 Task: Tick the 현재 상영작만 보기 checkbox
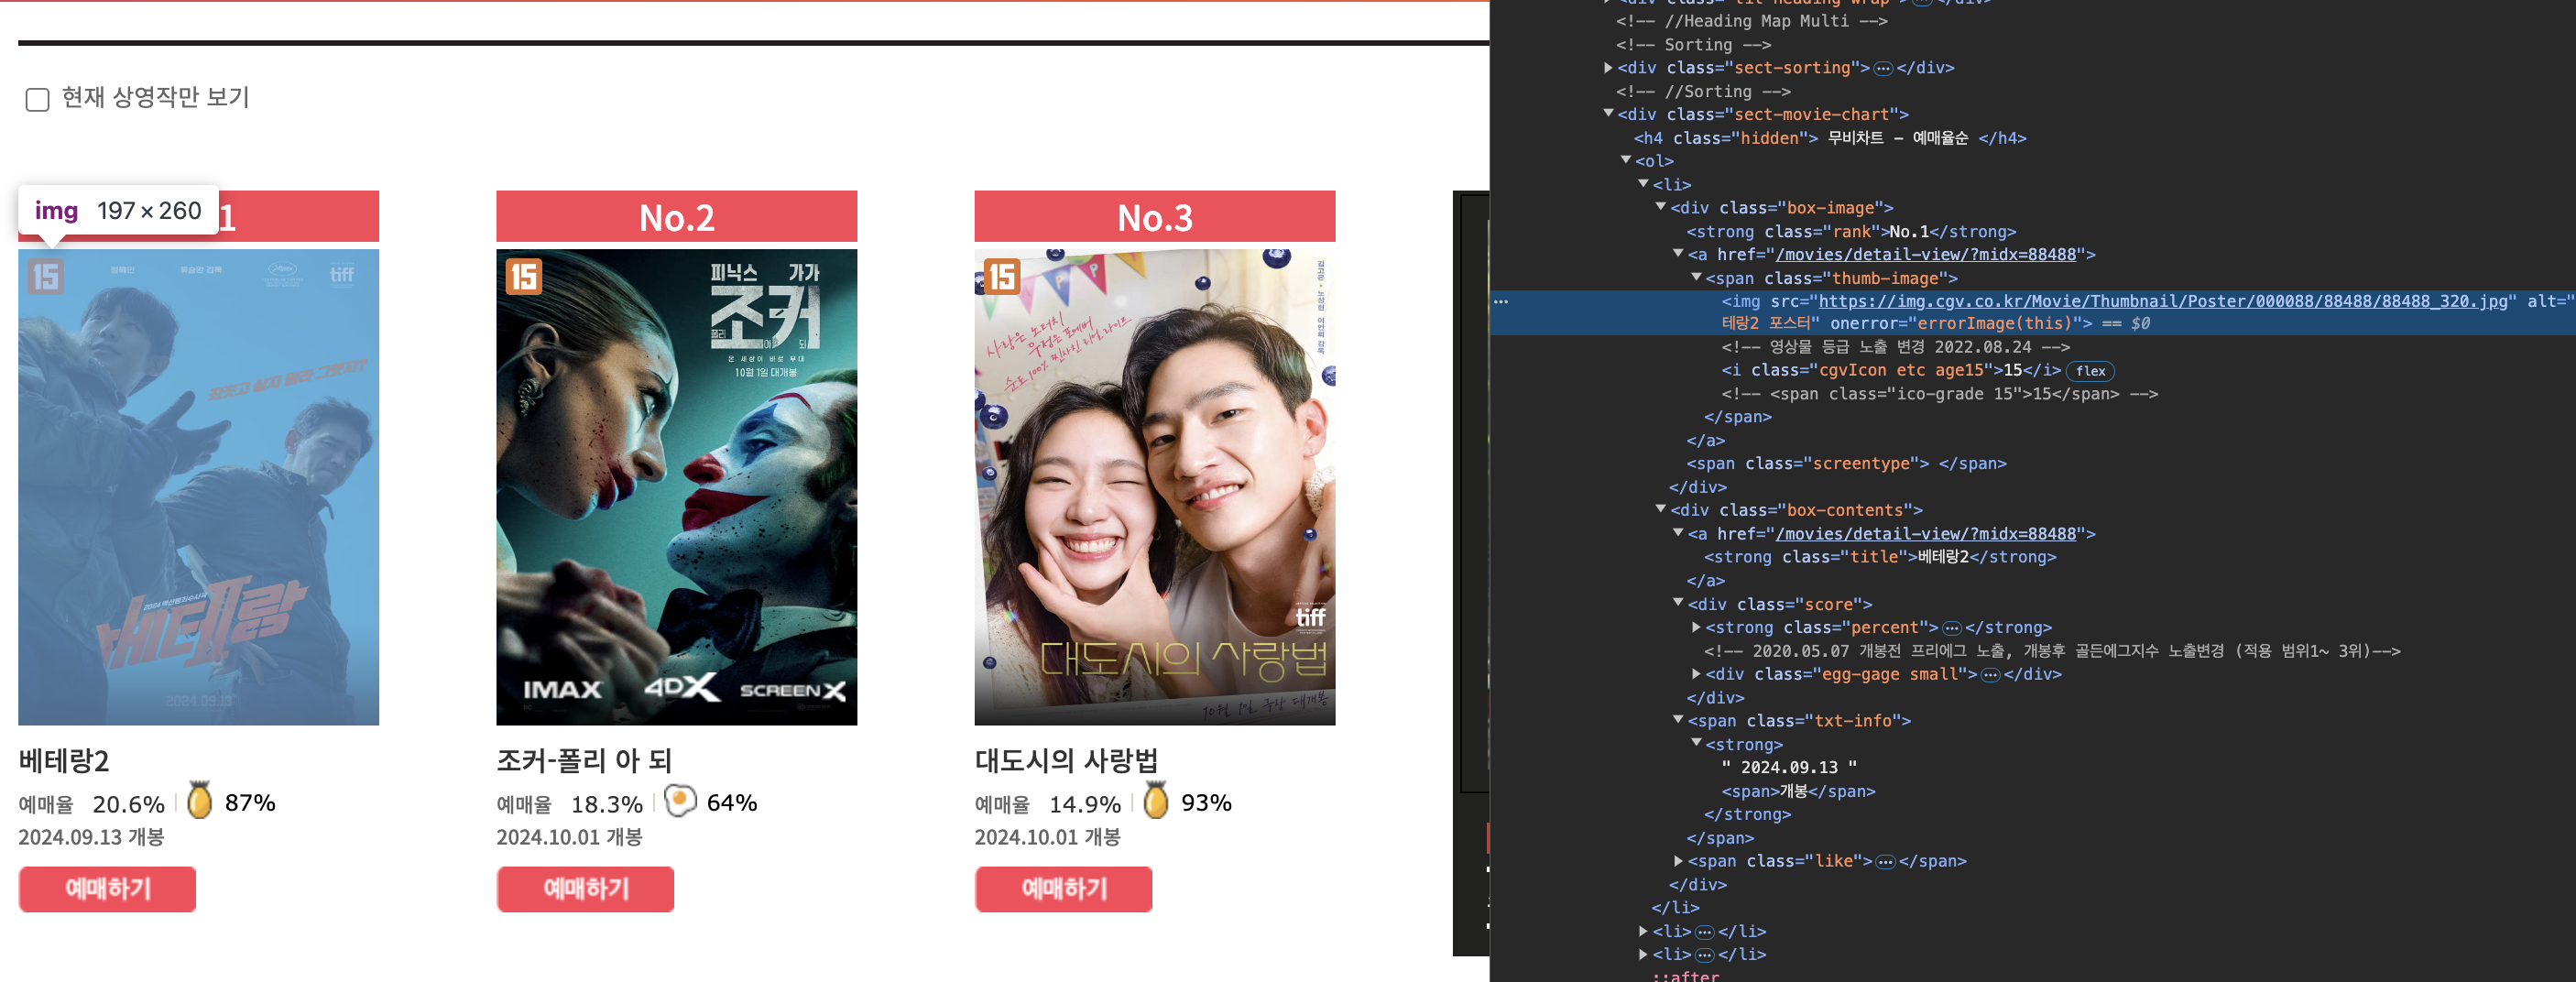(x=37, y=99)
